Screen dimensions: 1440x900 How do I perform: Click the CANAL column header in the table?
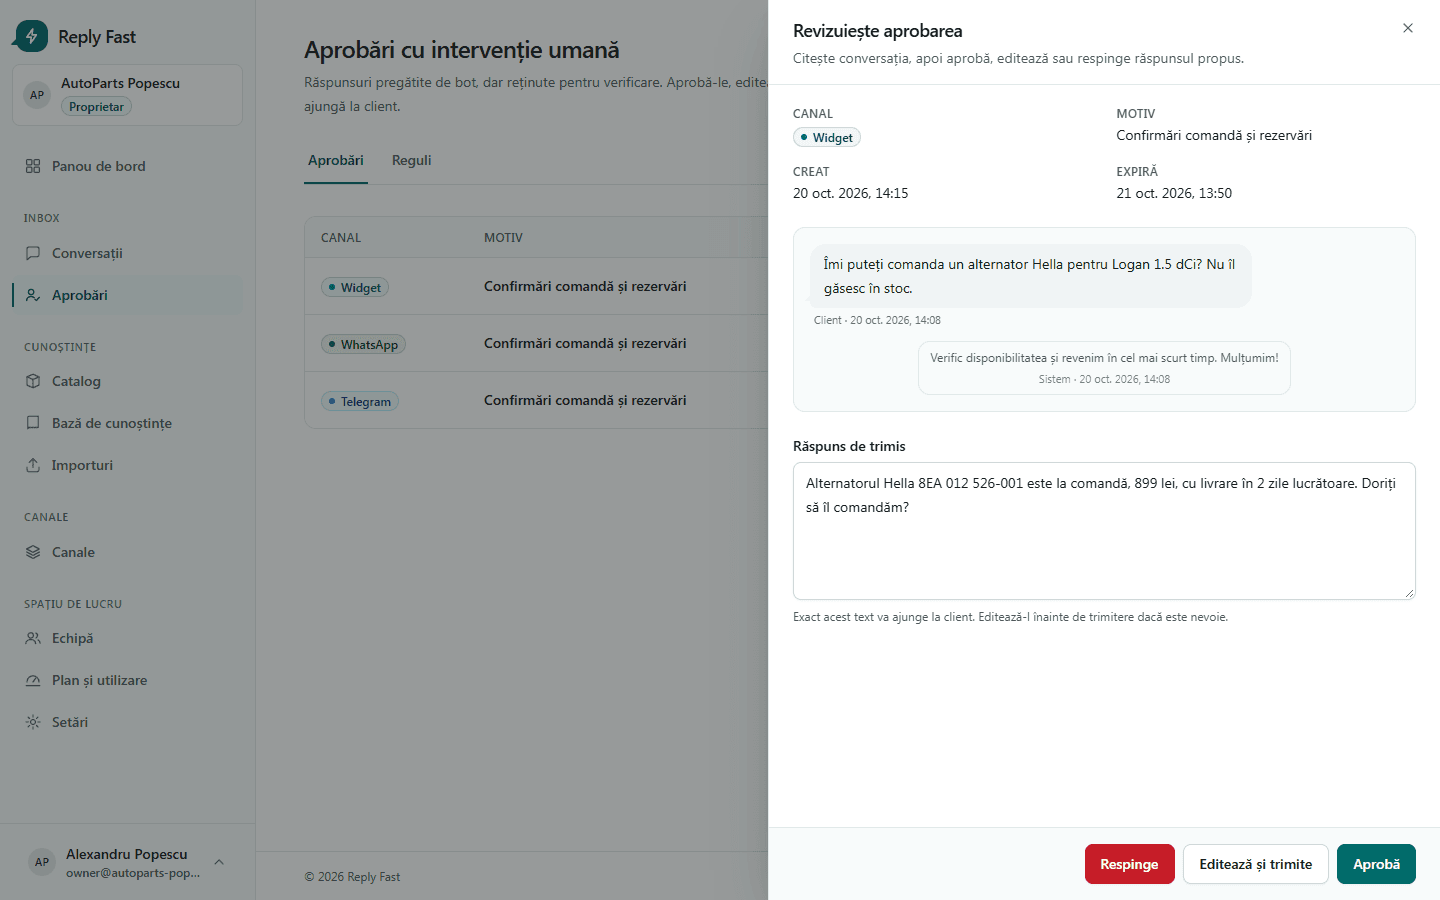pos(341,238)
